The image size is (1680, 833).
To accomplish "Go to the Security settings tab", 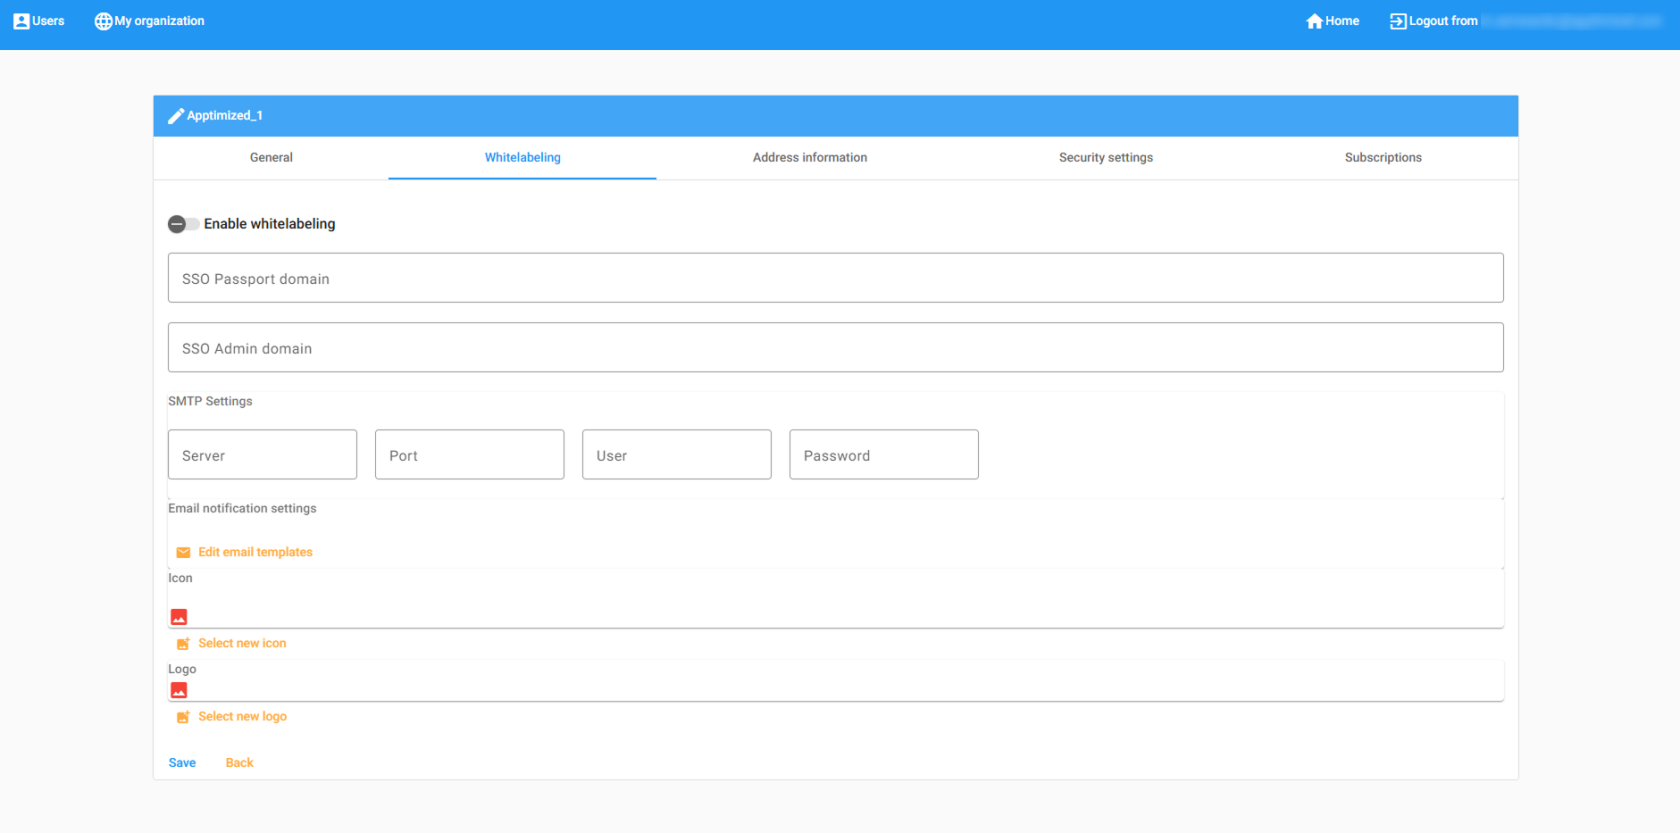I will (1106, 158).
